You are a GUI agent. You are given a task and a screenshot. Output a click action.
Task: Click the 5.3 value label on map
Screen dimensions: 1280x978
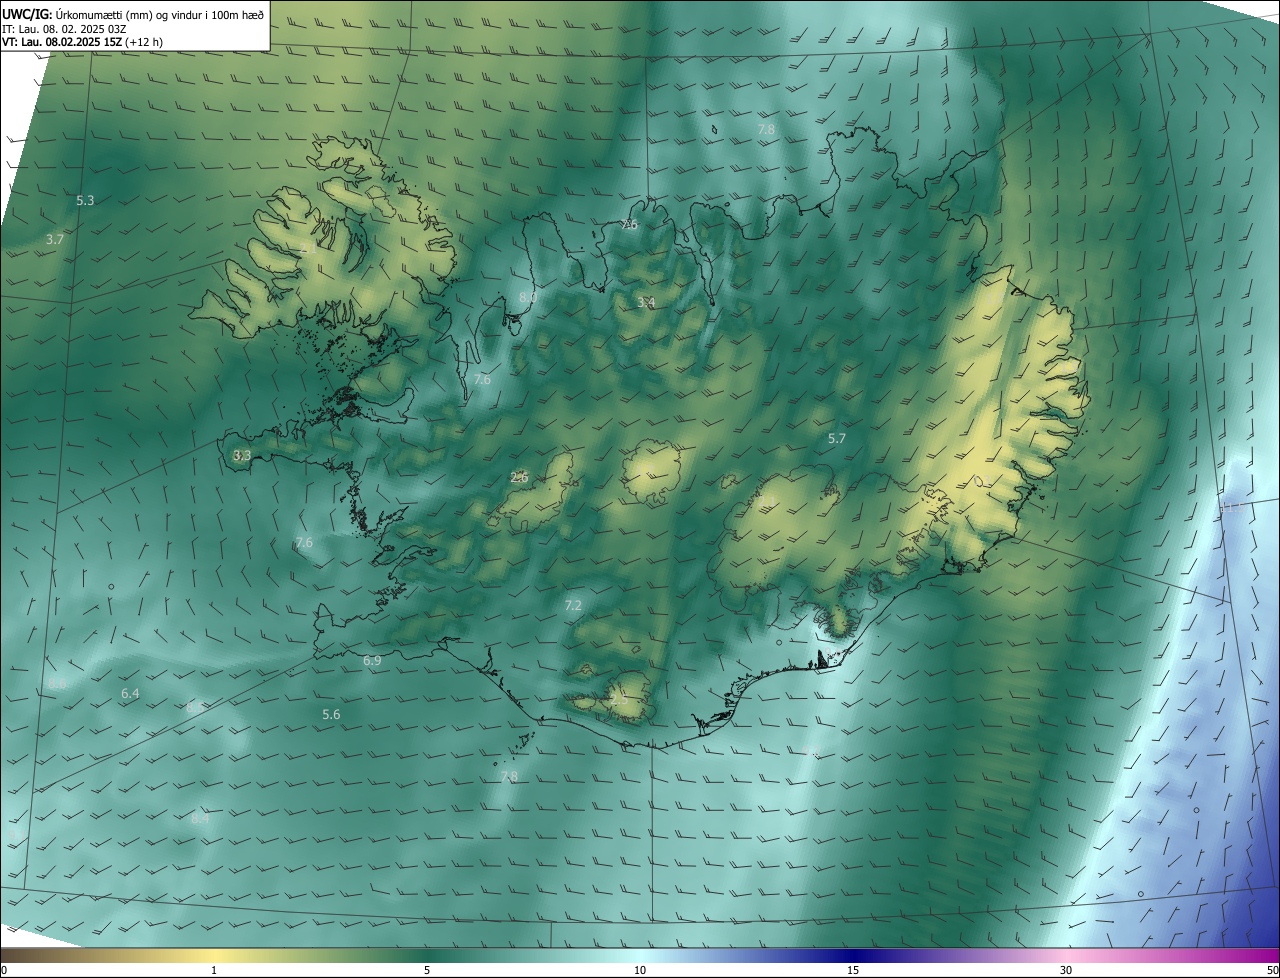pos(85,201)
